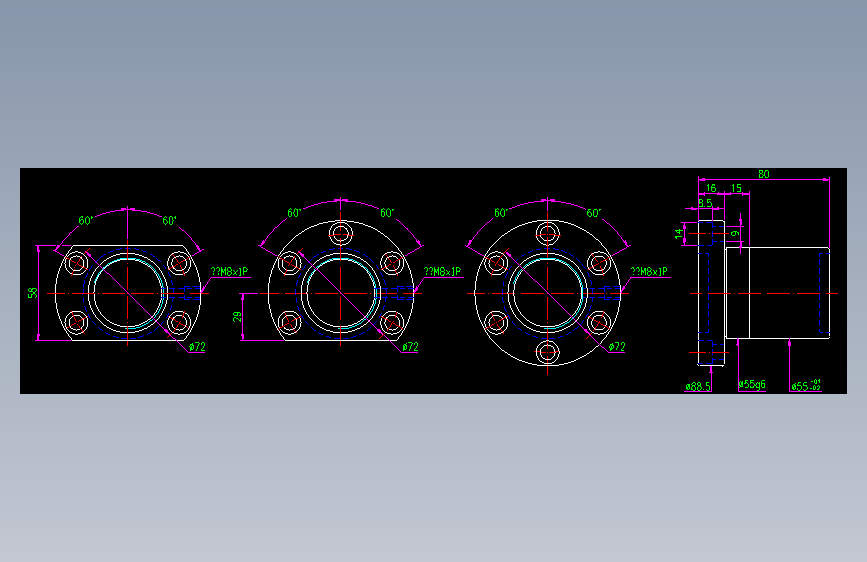Screen dimensions: 867x562
Task: Click ø72 label in full round flange view
Action: click(617, 347)
